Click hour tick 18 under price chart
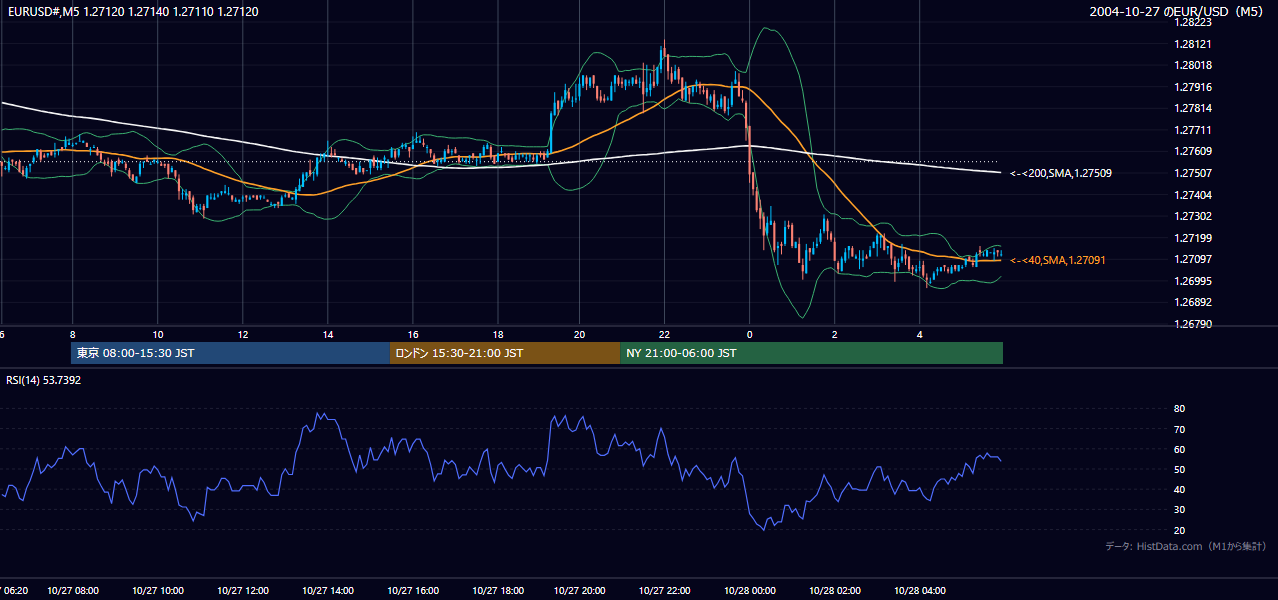The image size is (1278, 600). (x=498, y=334)
